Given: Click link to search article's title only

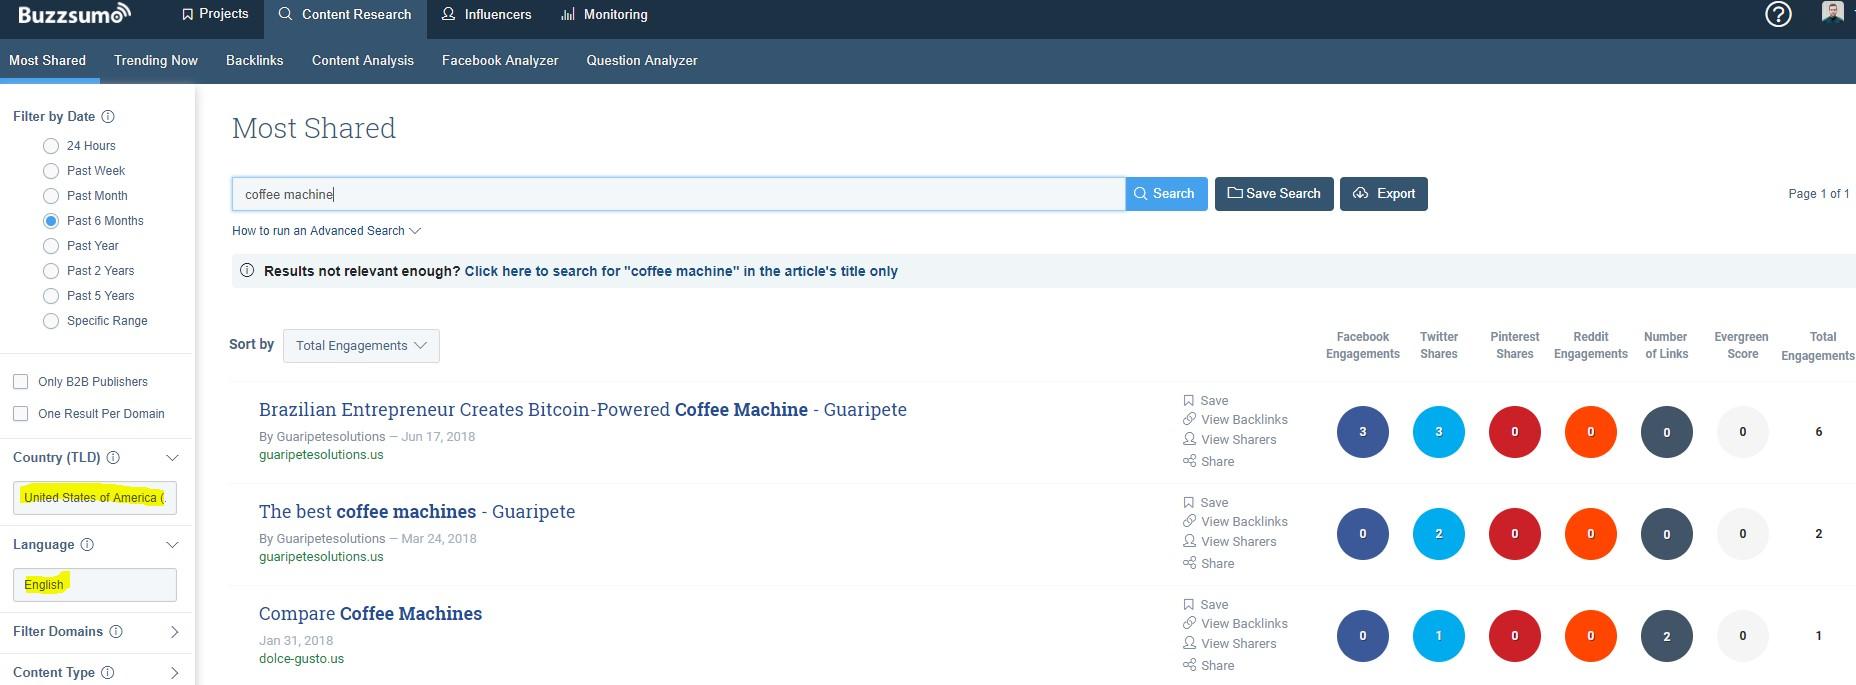Looking at the screenshot, I should [681, 271].
